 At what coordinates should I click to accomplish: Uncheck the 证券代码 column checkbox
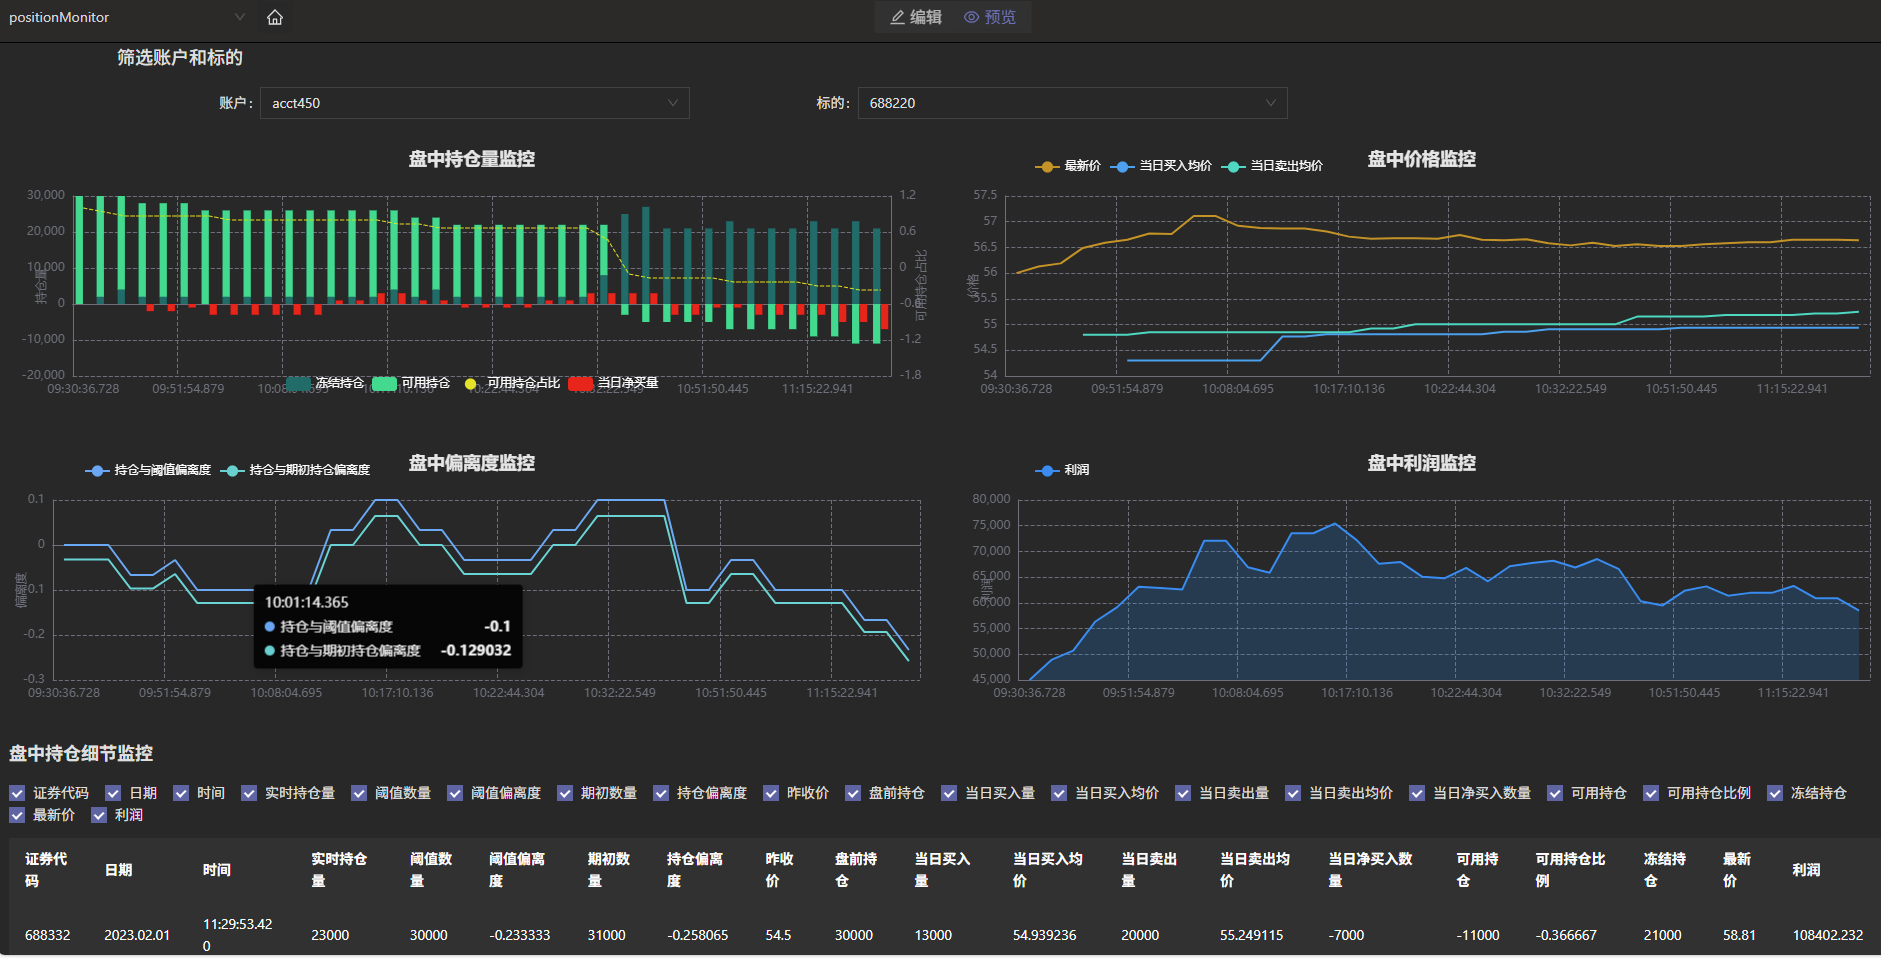pos(17,793)
